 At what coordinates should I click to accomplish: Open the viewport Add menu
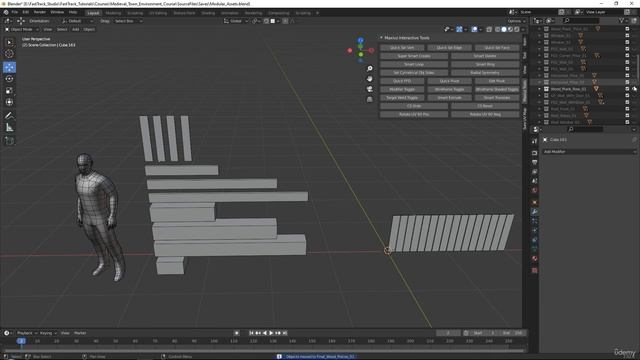point(76,29)
